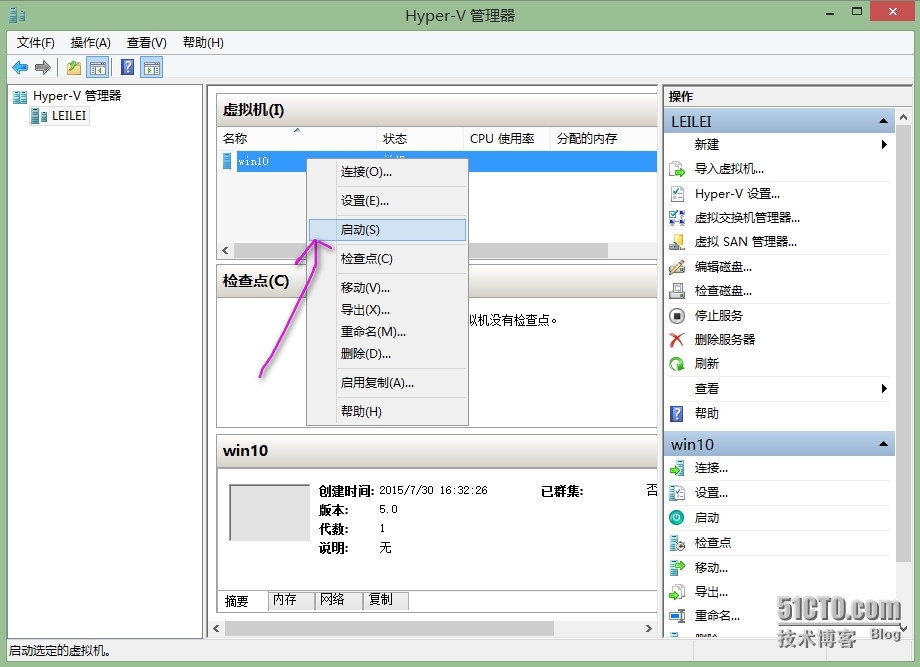Open the blue Help toolbar icon
The width and height of the screenshot is (920, 667).
tap(127, 67)
